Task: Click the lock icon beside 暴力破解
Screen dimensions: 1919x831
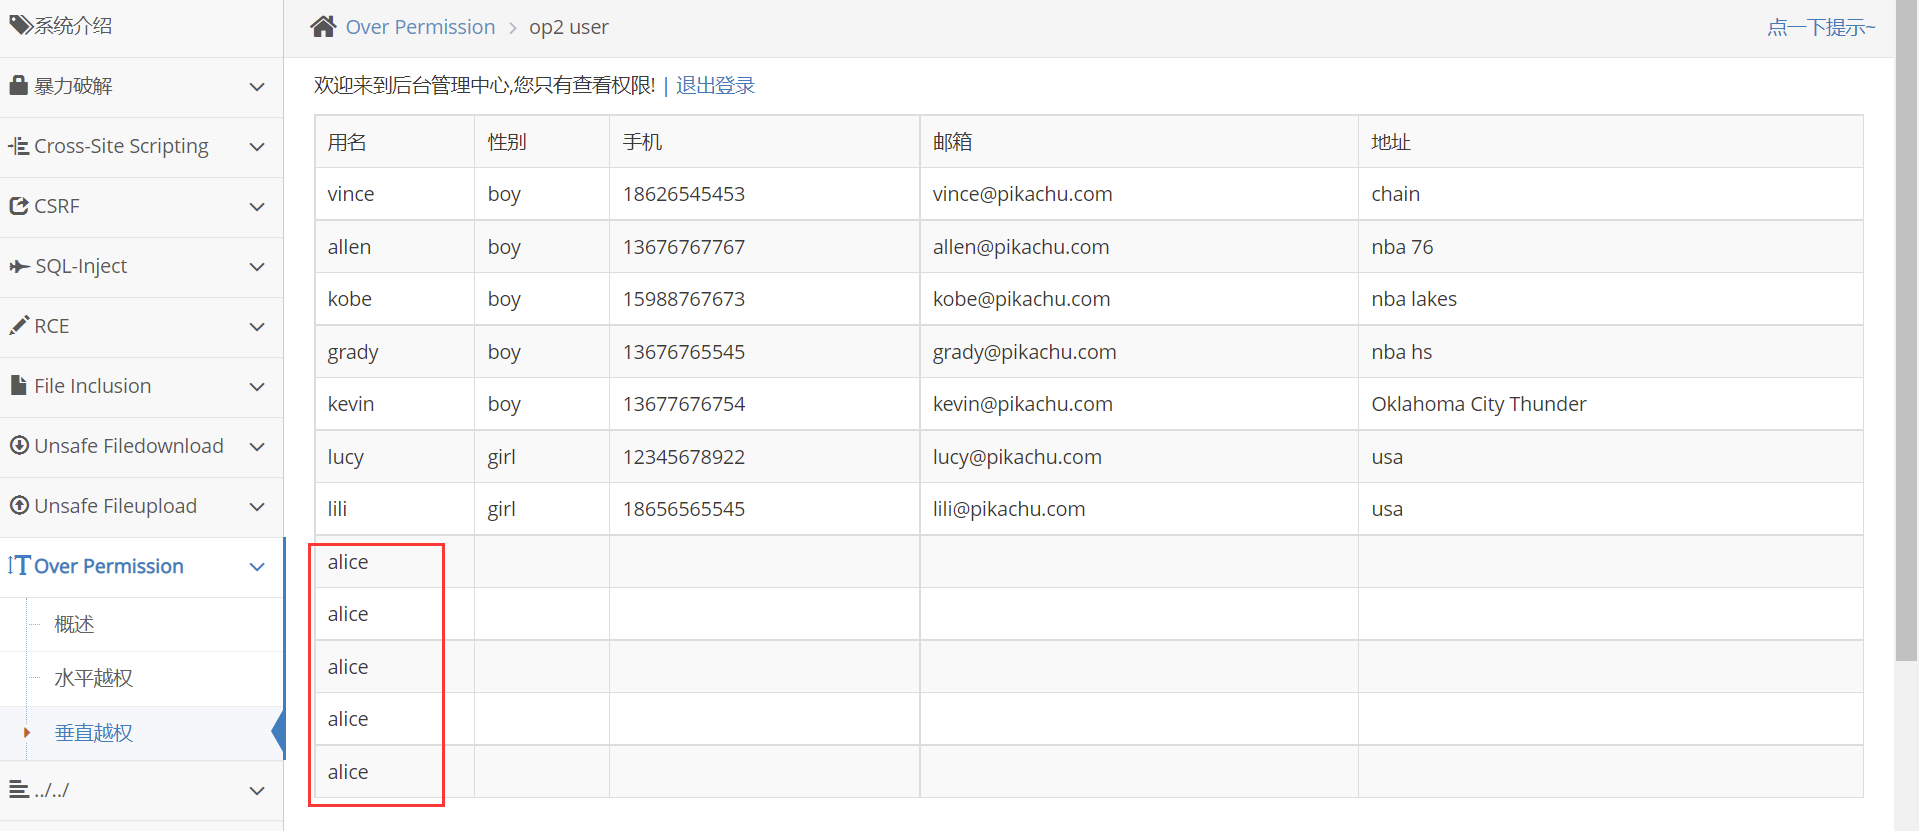Action: coord(18,85)
